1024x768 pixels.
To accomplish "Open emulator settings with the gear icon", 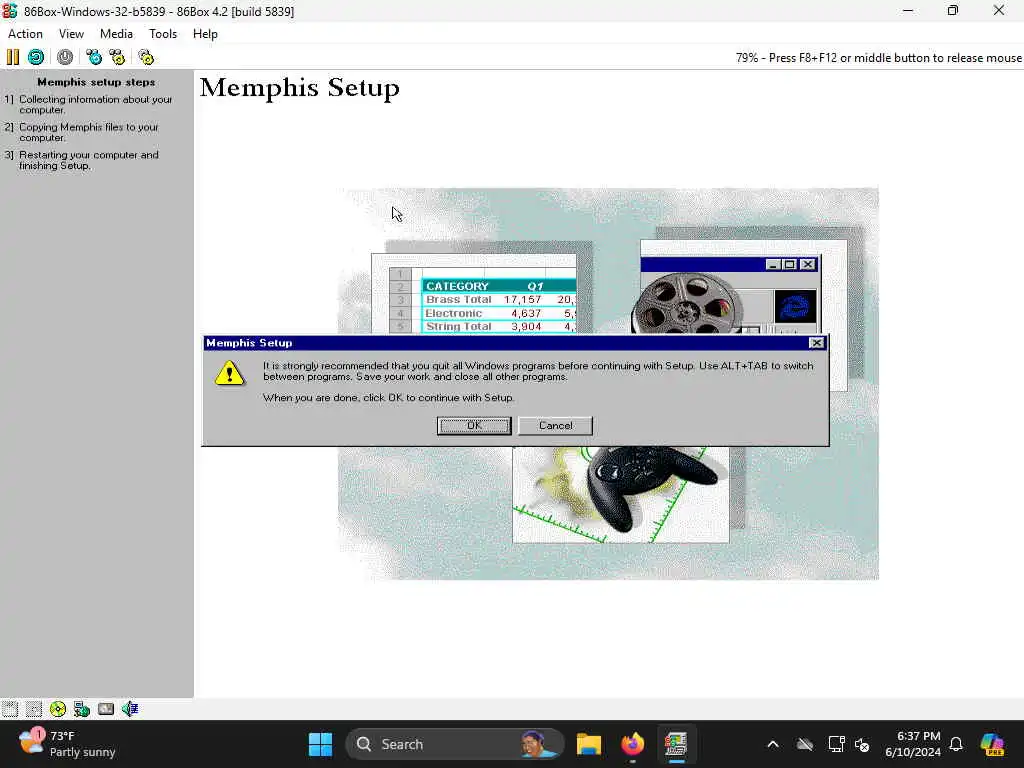I will coord(146,57).
